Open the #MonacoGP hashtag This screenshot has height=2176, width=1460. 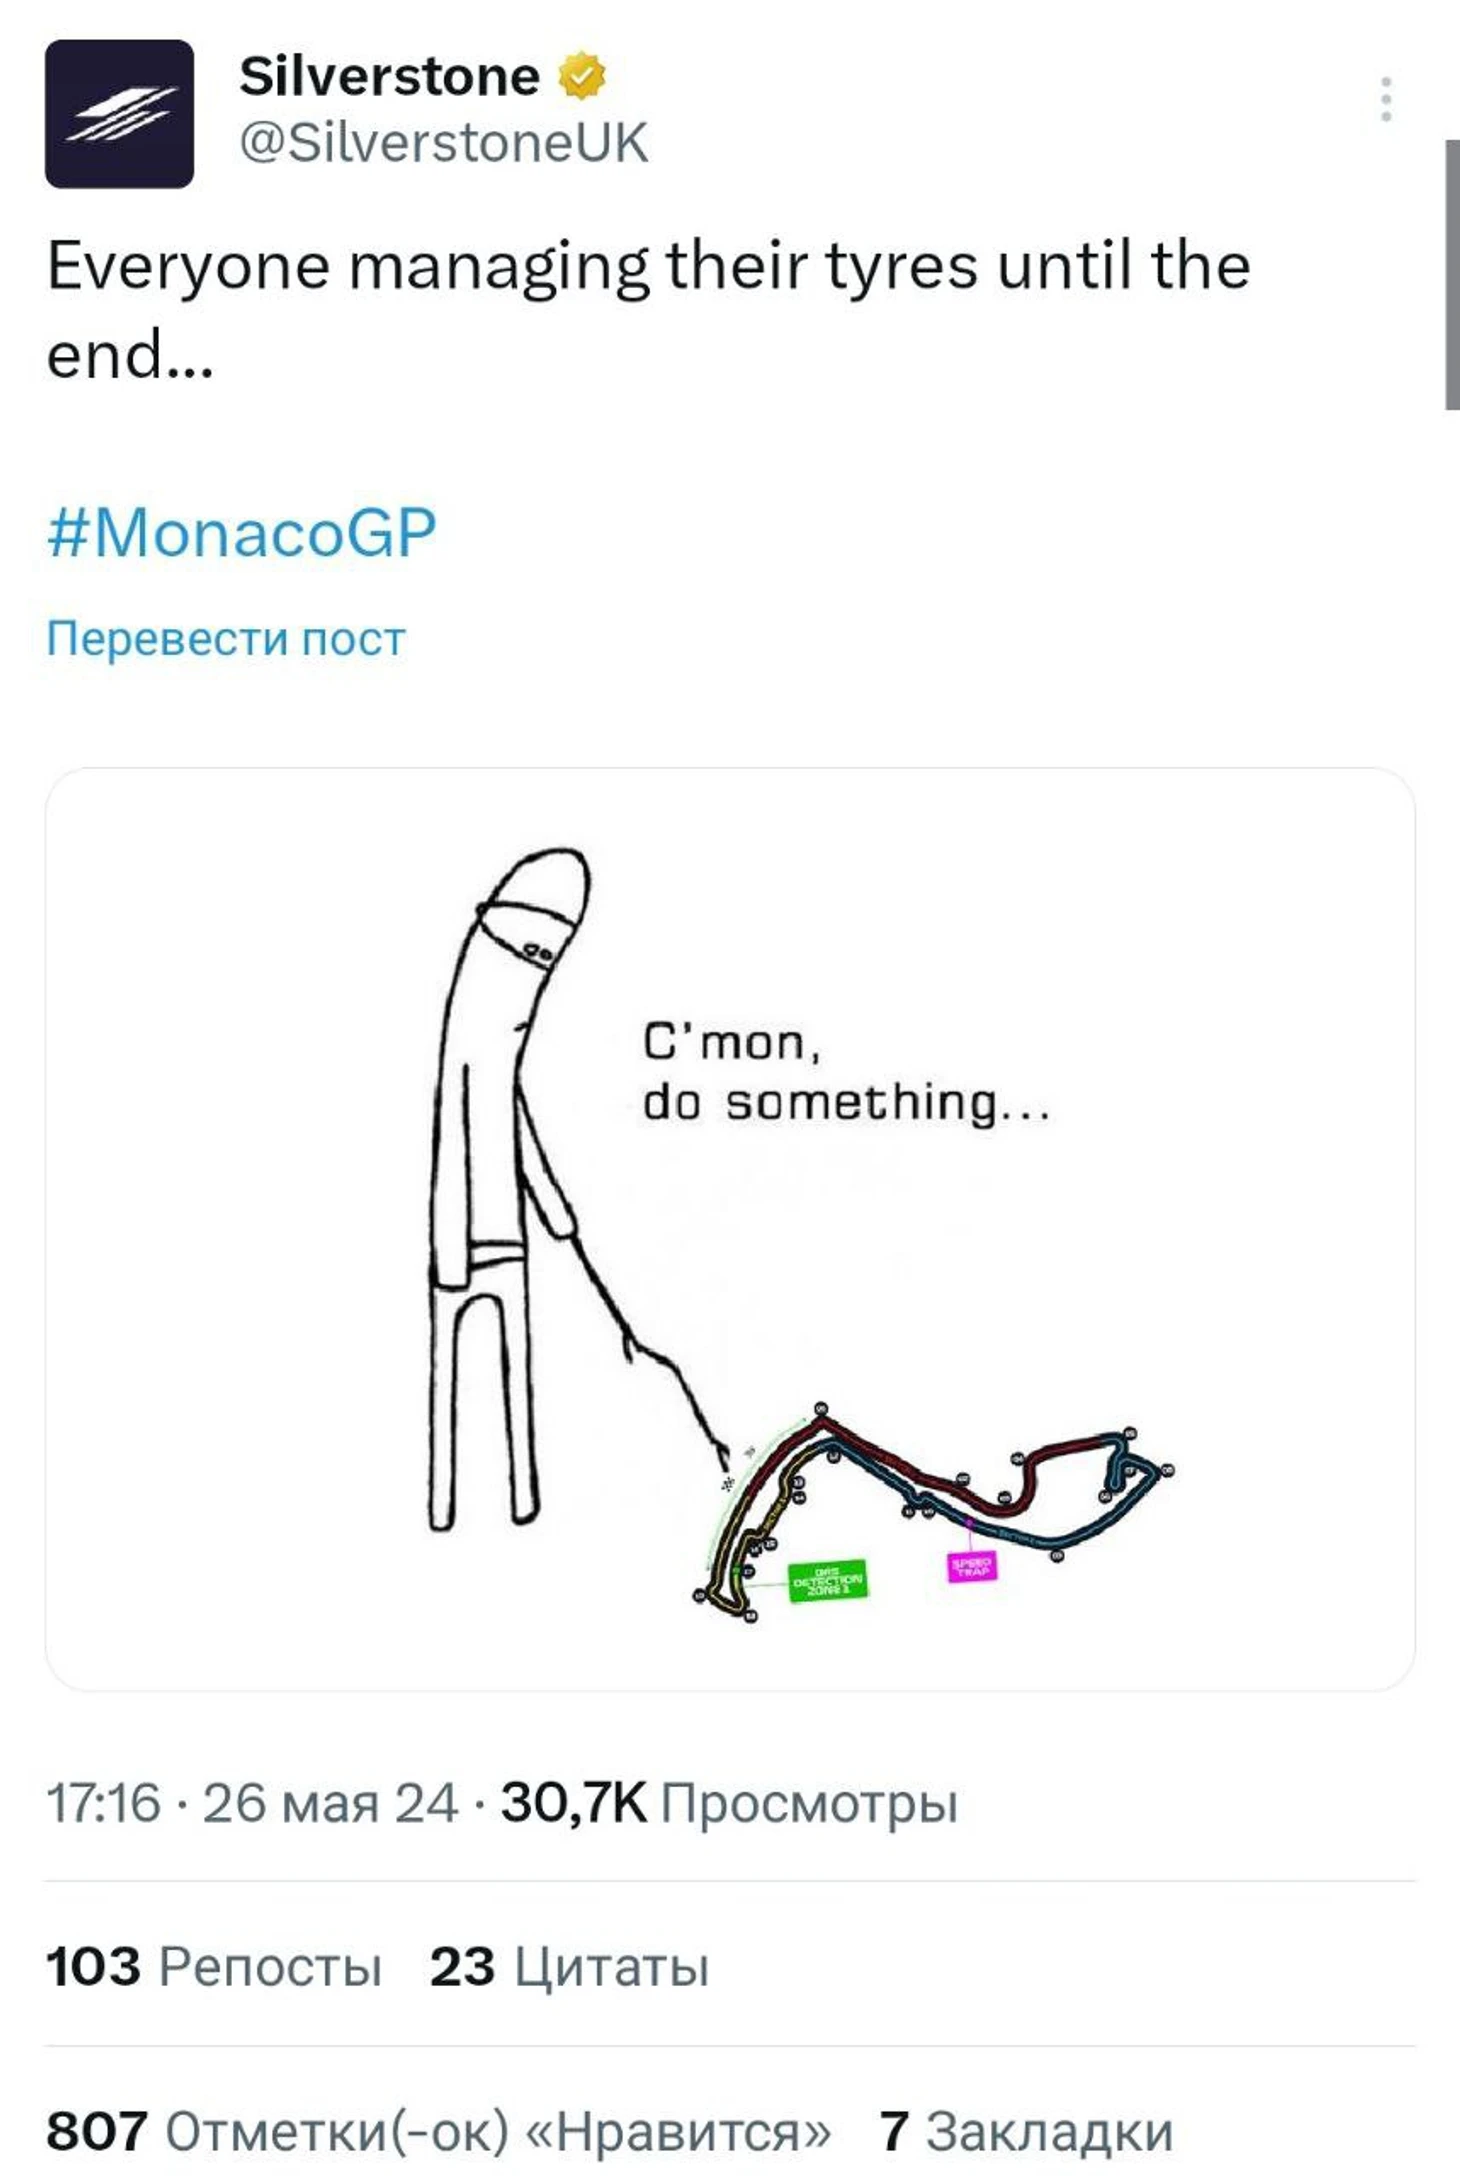(x=242, y=532)
